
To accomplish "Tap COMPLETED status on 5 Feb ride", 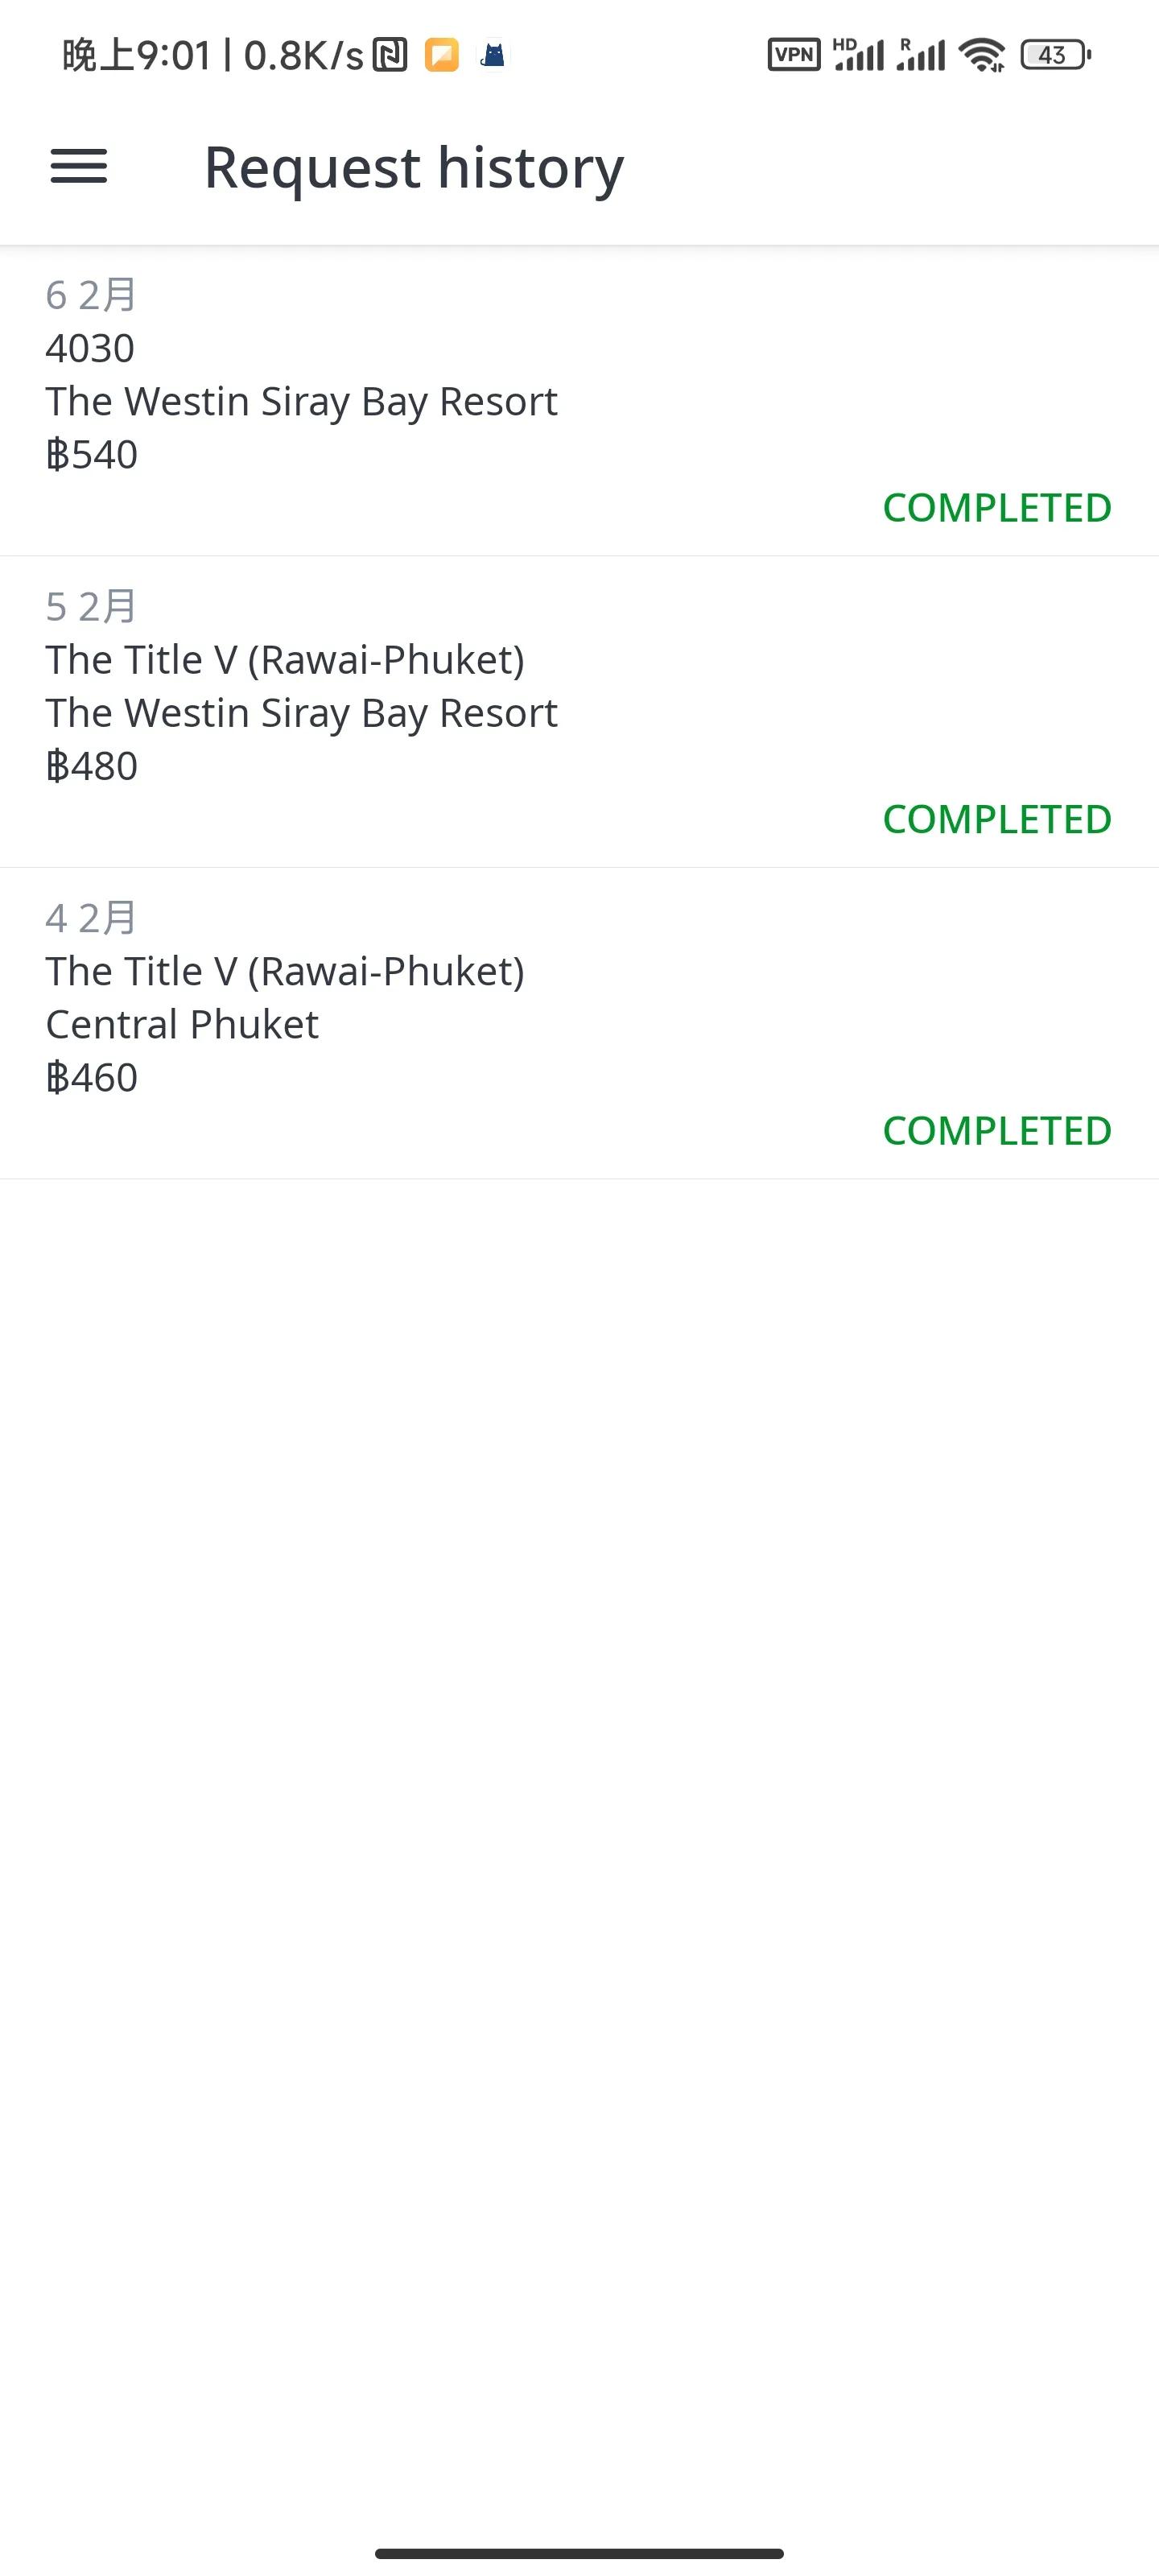I will tap(996, 820).
